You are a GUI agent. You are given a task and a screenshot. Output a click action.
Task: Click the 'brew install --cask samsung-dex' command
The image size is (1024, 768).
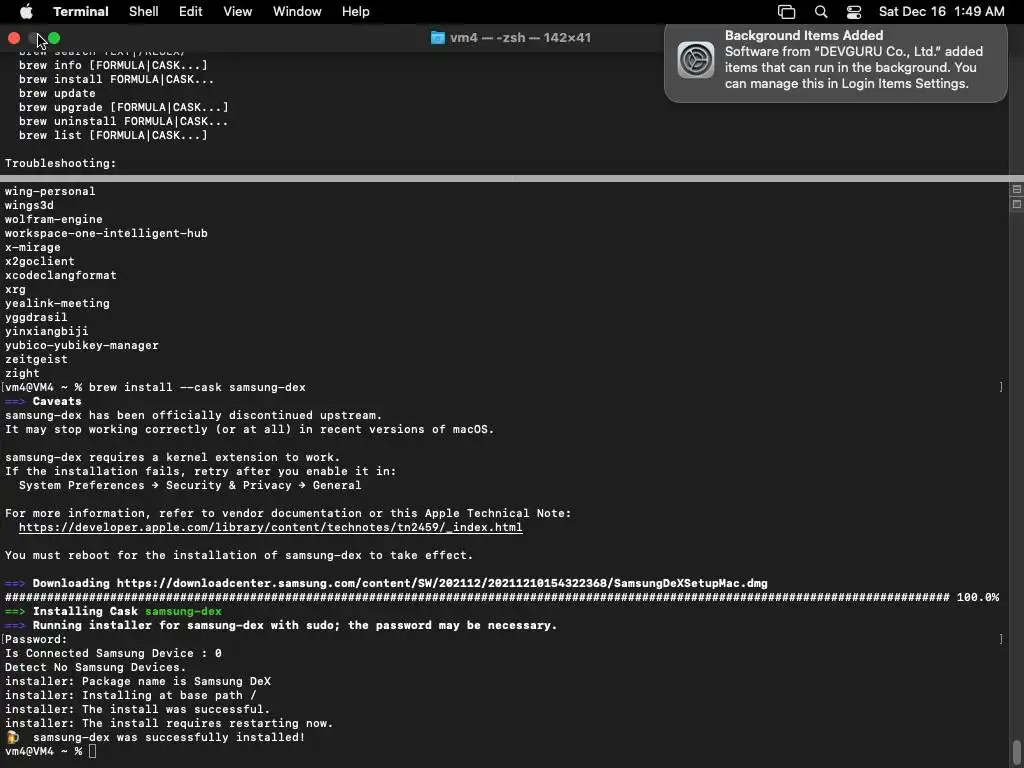tap(197, 387)
